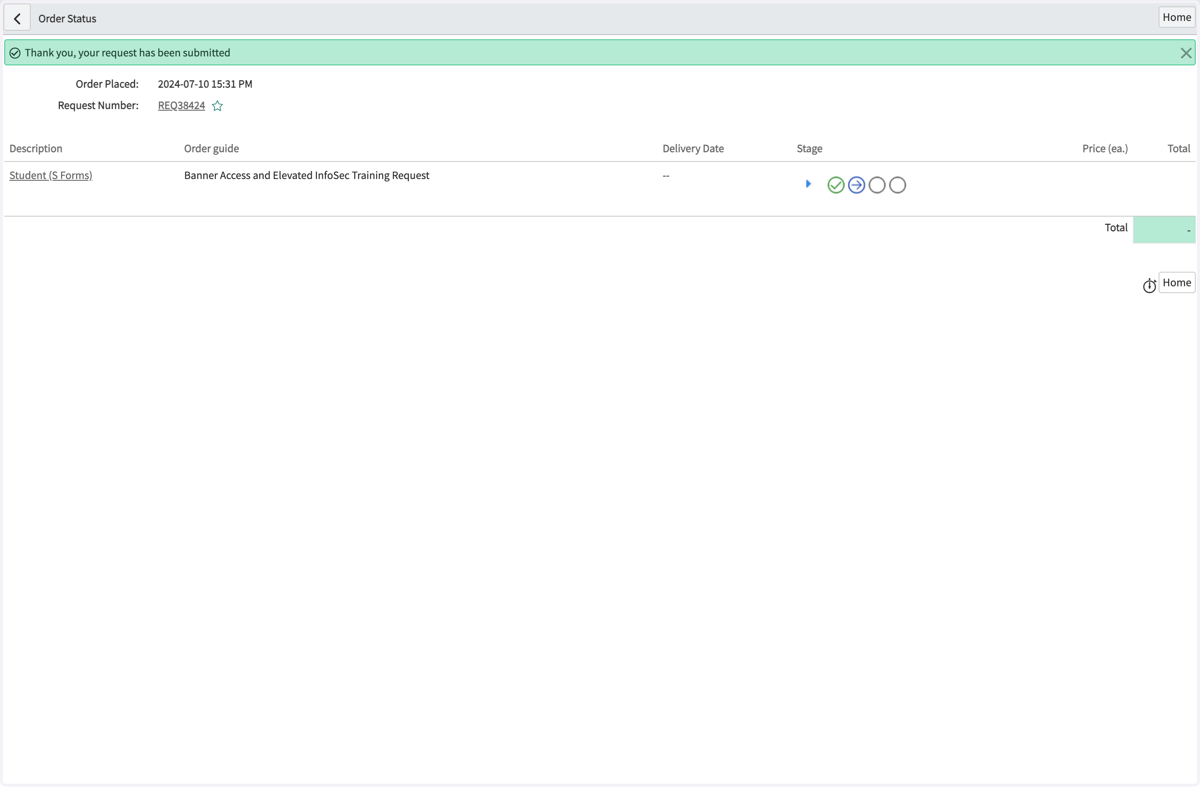Click the Delivery Date column header
This screenshot has height=787, width=1200.
point(693,148)
